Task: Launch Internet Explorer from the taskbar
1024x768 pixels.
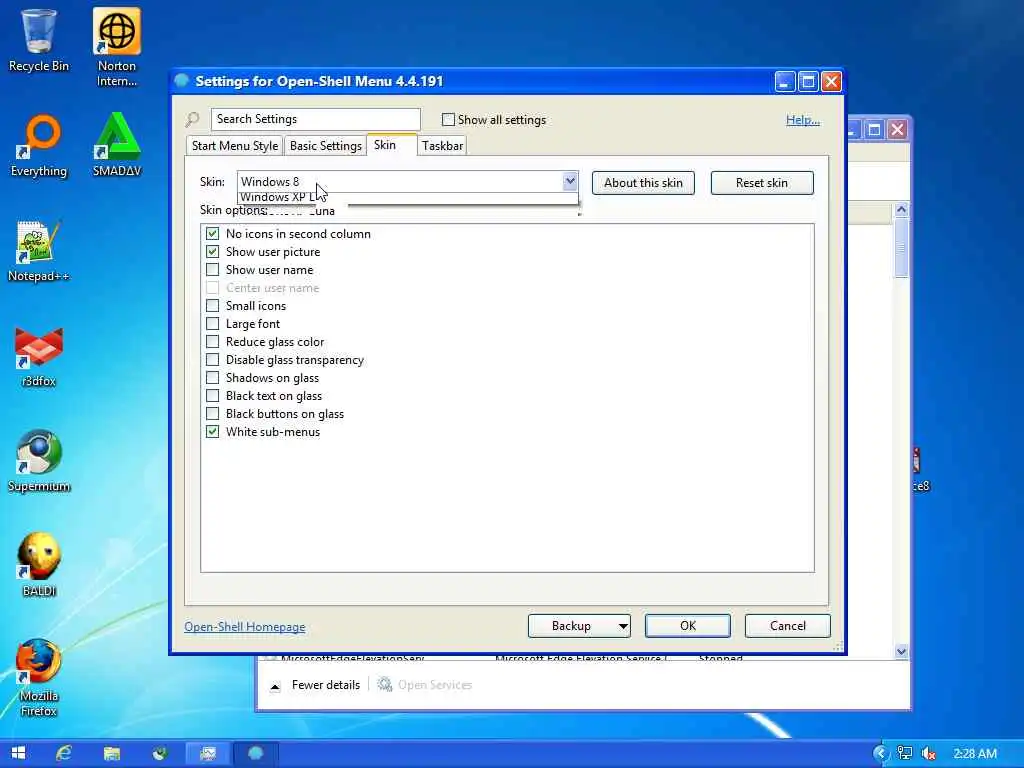Action: [64, 753]
